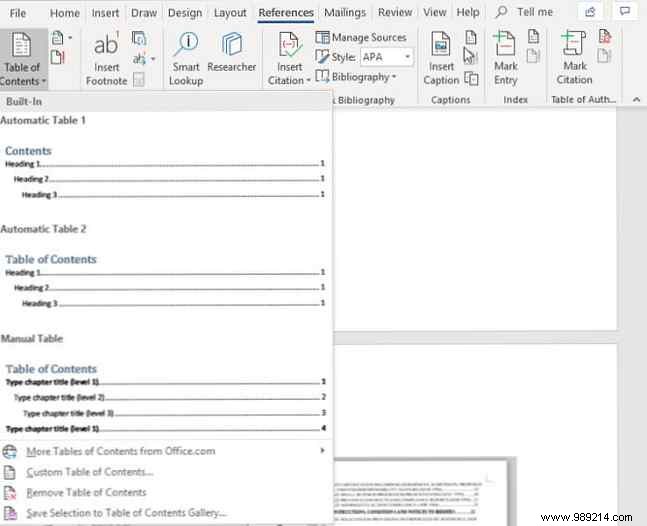Click the Update Table of Authorities icon
Viewport: 647px width, 526px height.
pos(604,56)
